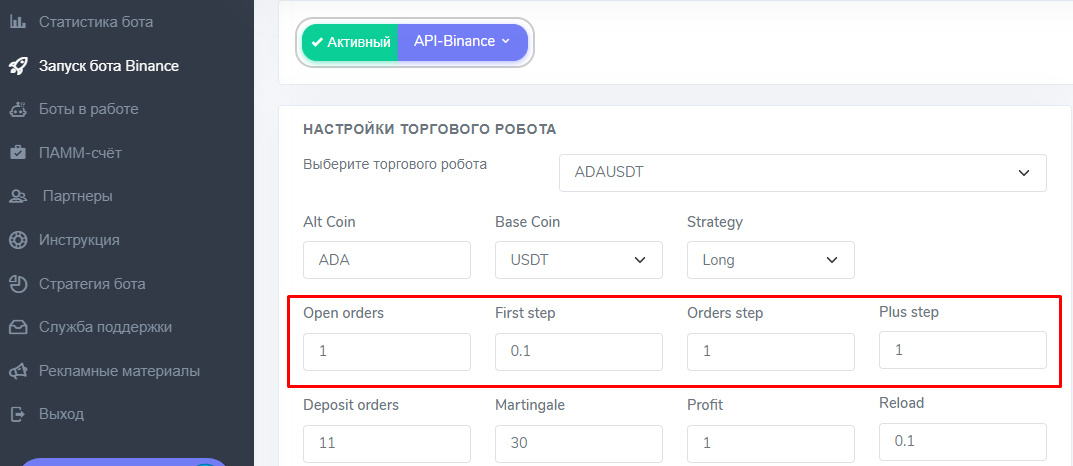Viewport: 1073px width, 466px height.
Task: Click the rocket icon for Запуск бота Binance
Action: (18, 66)
